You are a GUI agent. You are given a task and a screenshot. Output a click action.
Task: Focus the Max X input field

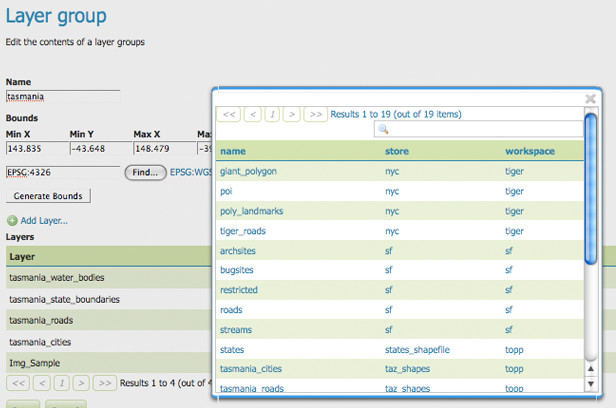(165, 148)
